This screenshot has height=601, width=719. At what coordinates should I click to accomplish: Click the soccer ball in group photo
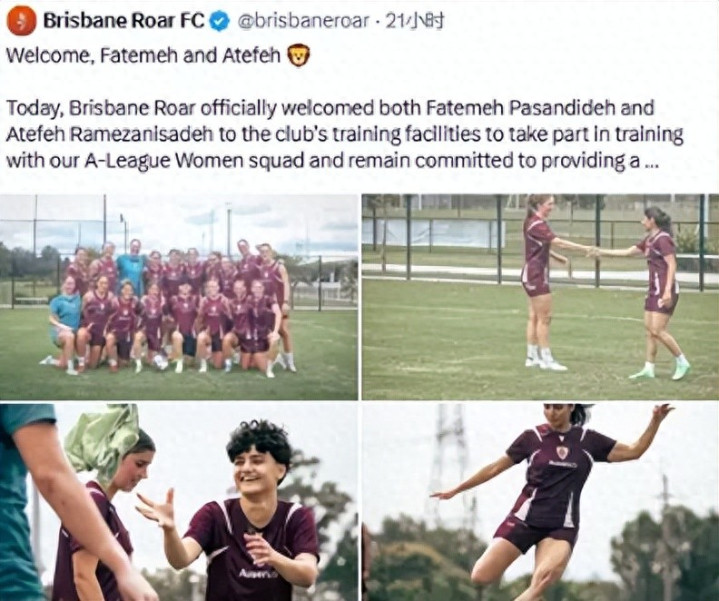(x=161, y=361)
